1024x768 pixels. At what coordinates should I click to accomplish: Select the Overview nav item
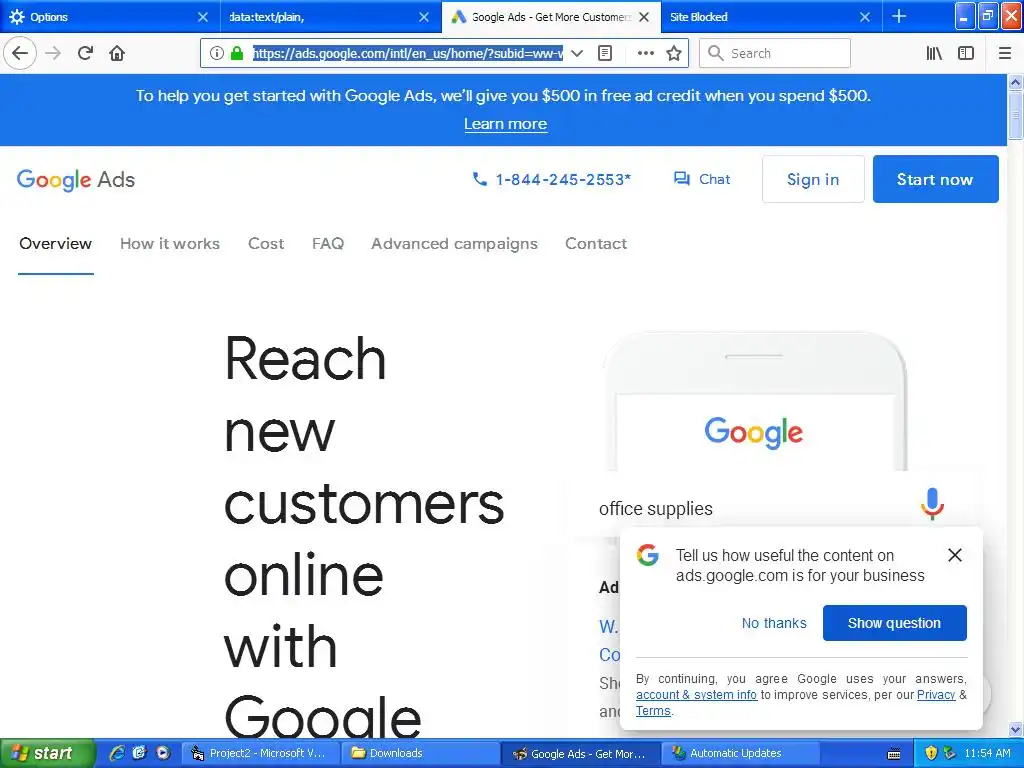coord(56,244)
